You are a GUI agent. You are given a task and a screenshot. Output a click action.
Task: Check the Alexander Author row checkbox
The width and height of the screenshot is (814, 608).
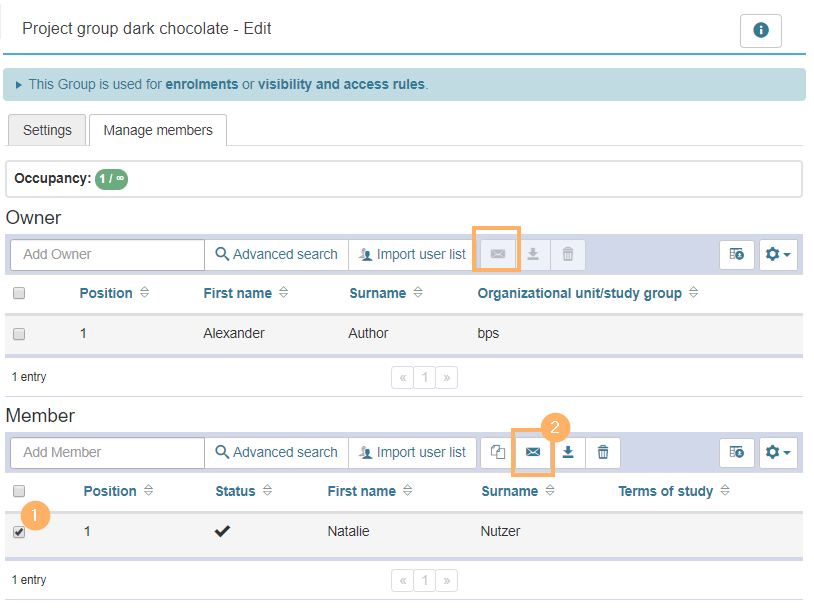(19, 334)
